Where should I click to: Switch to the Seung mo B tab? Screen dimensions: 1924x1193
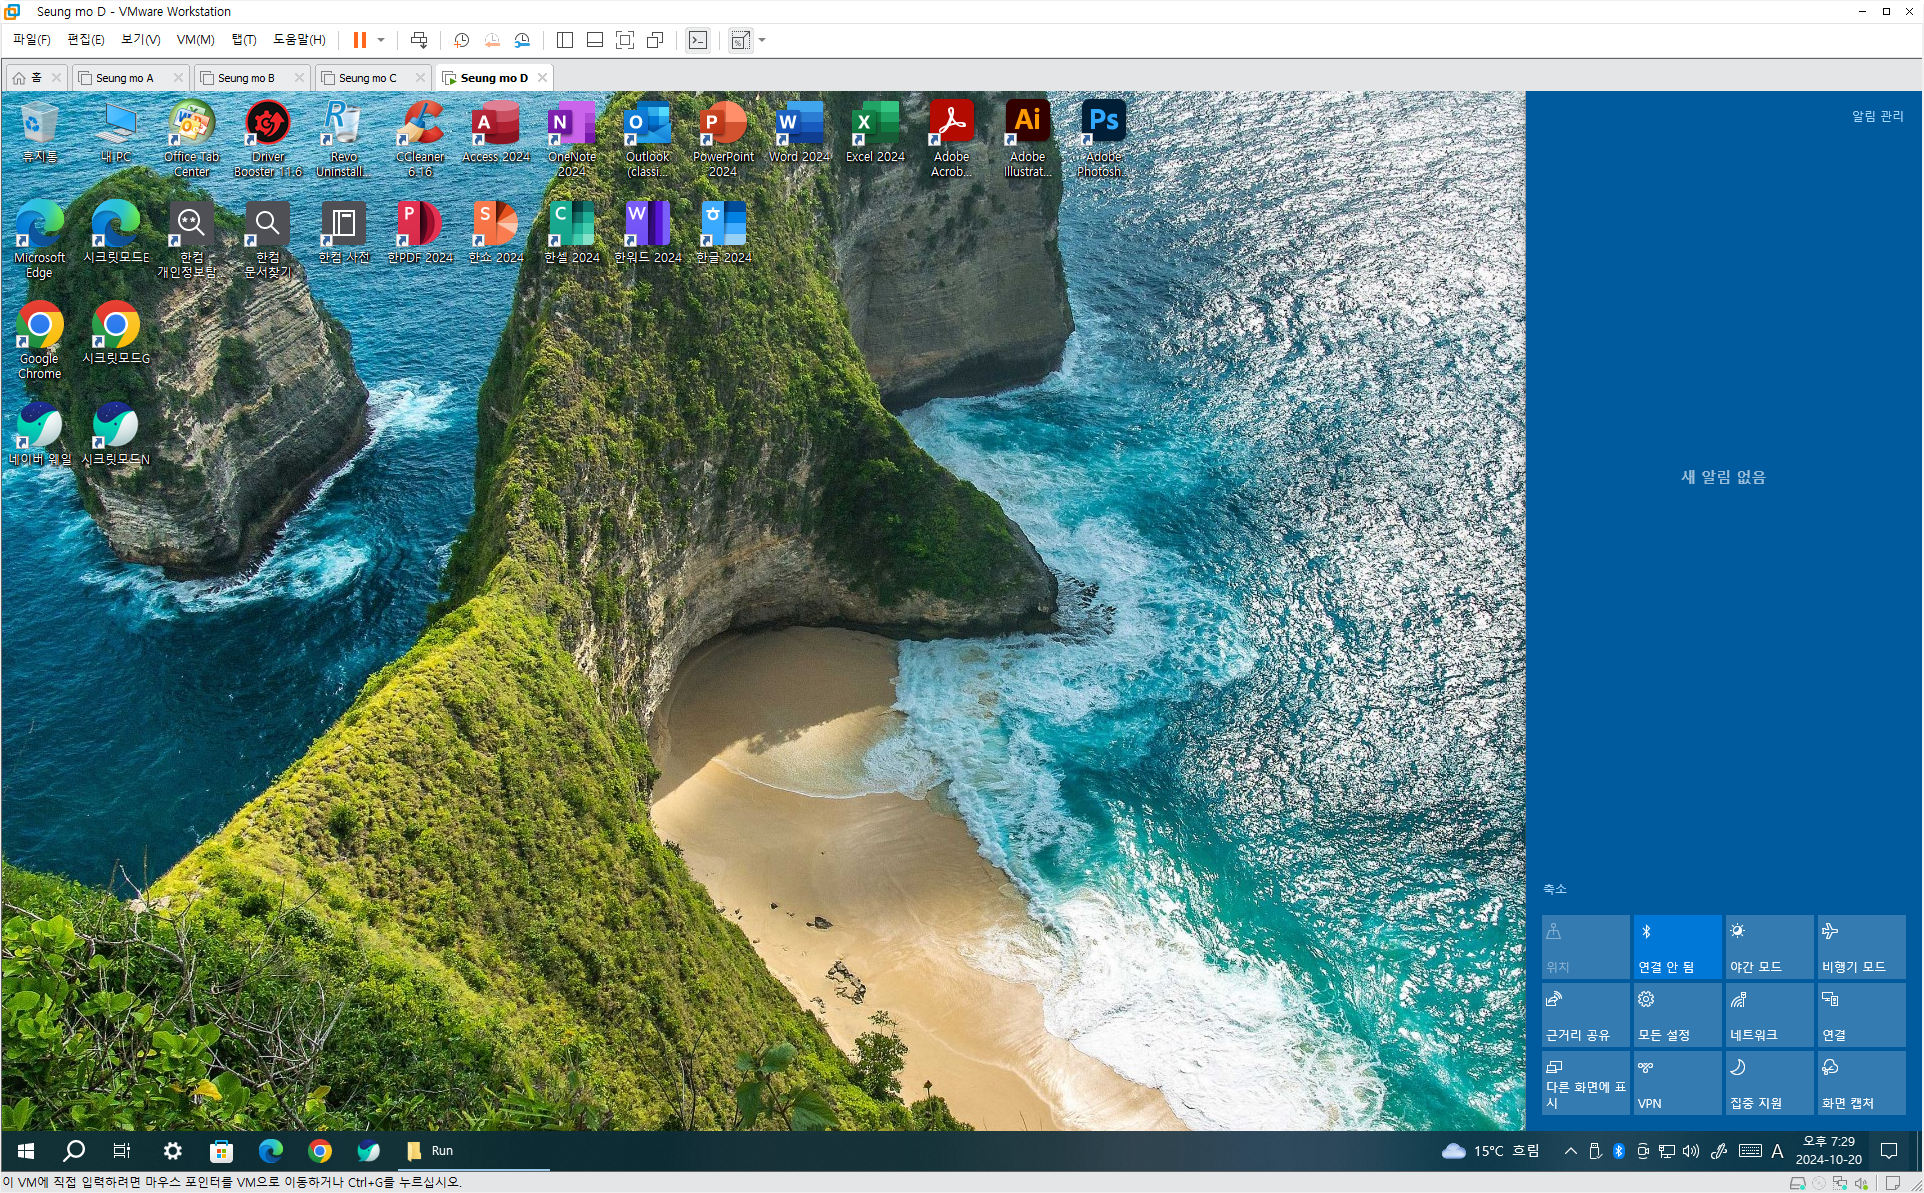245,78
